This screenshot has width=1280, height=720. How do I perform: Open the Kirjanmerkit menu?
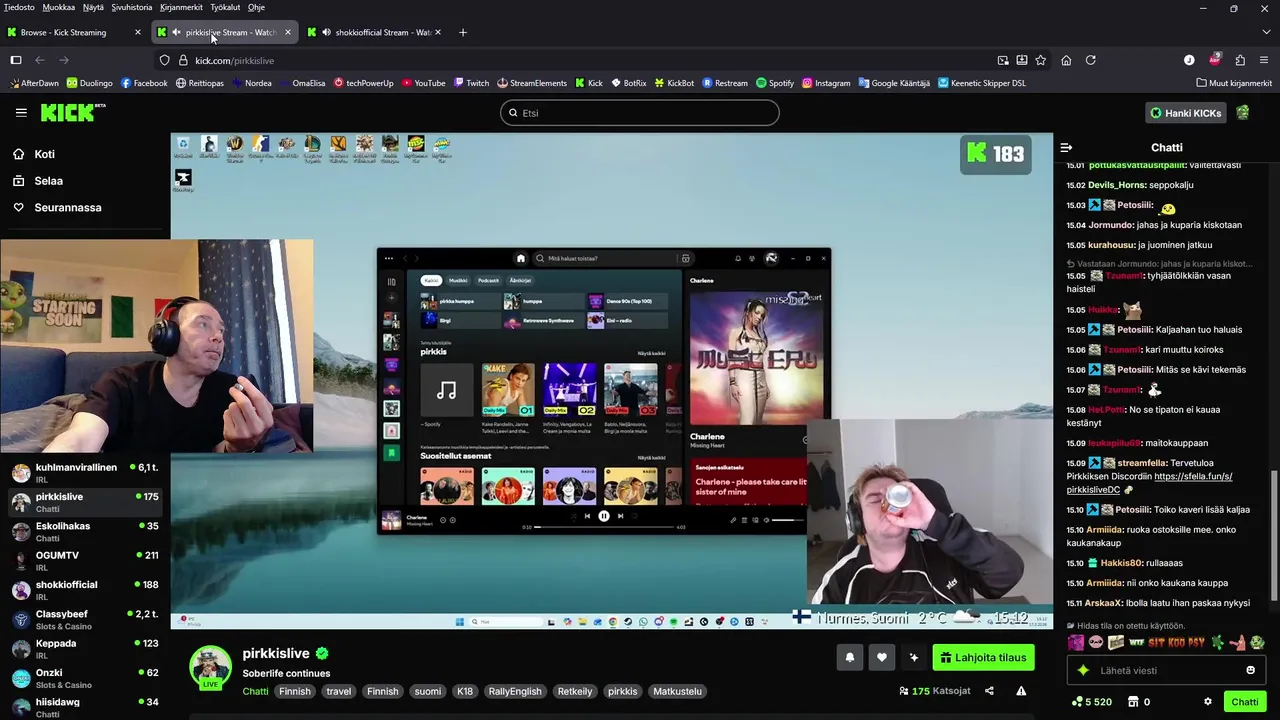coord(182,7)
